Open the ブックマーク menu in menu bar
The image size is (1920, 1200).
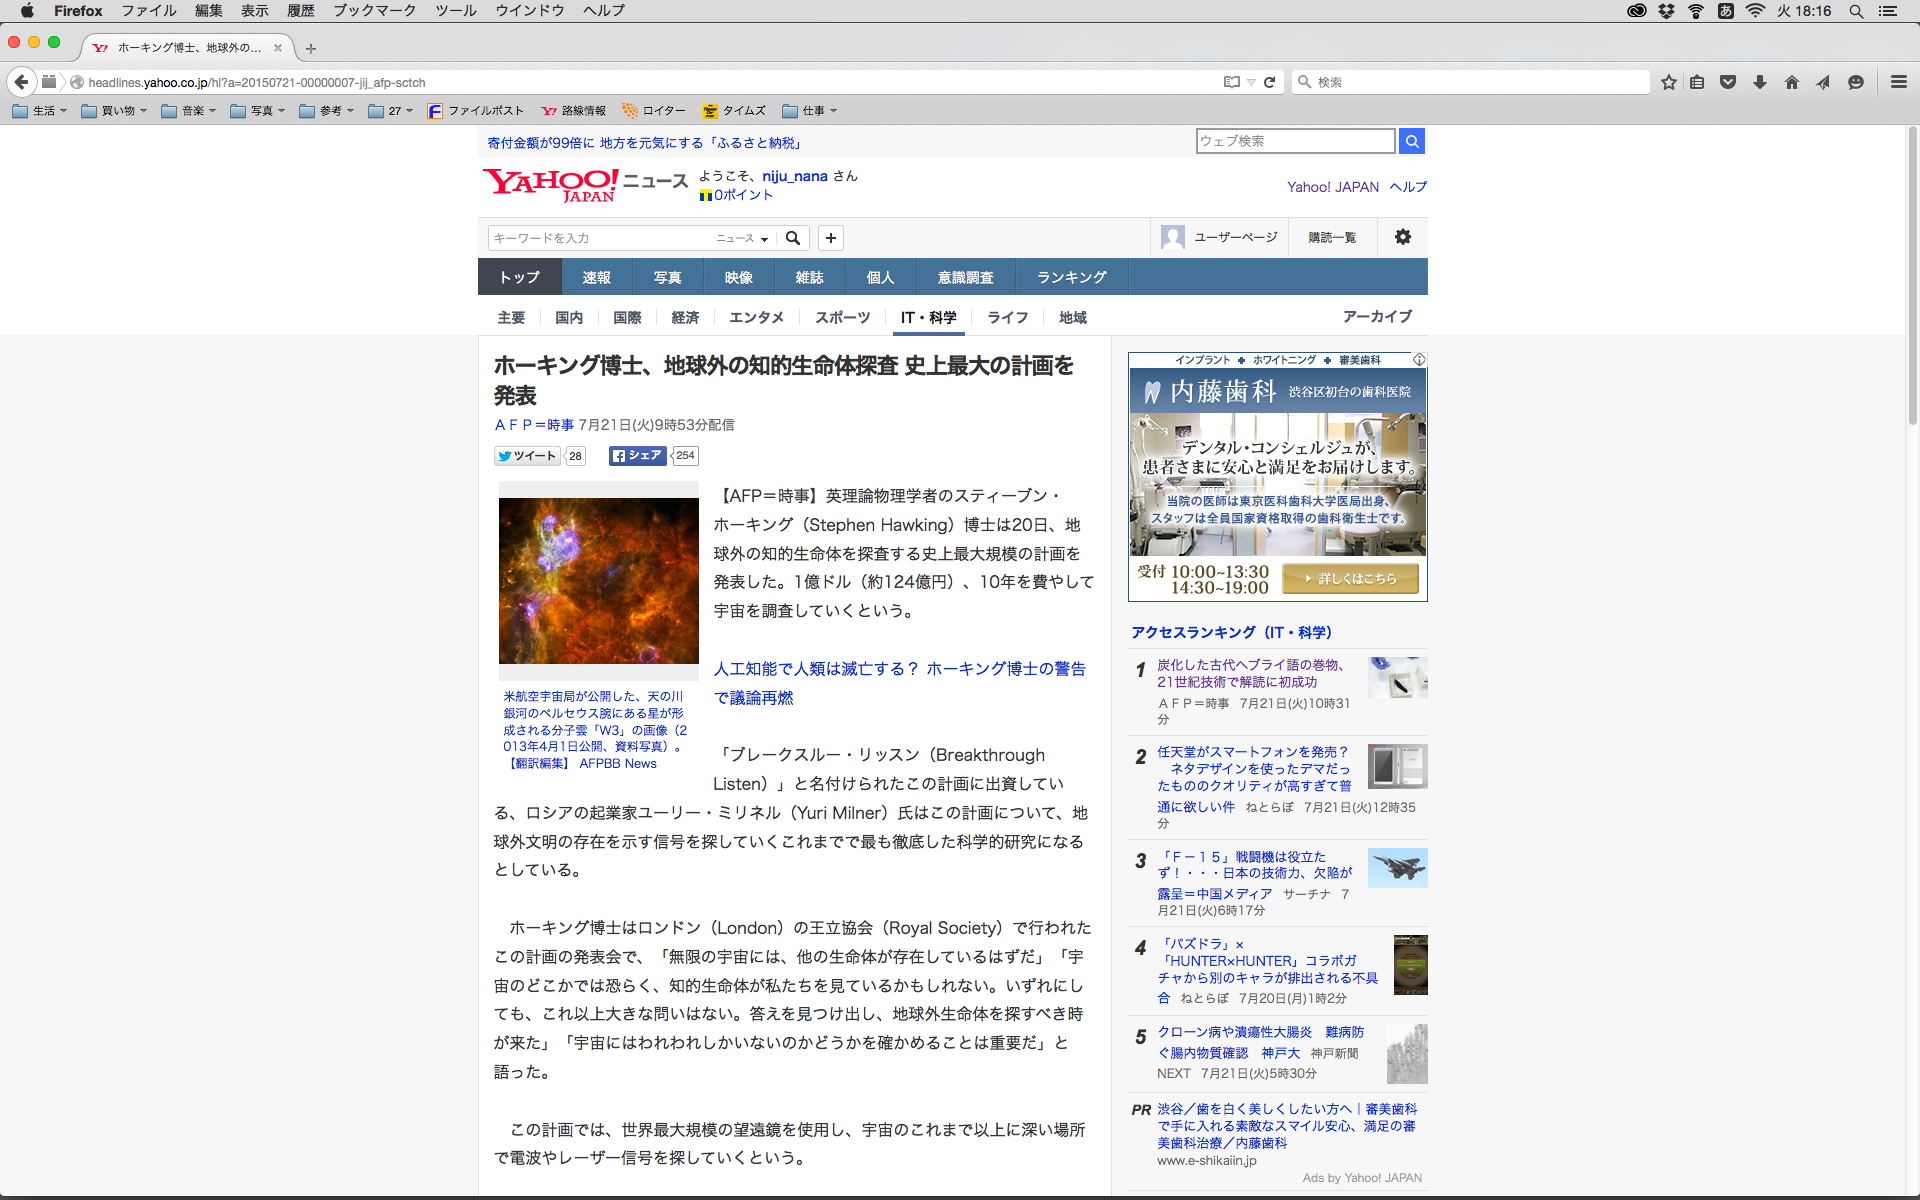[374, 11]
